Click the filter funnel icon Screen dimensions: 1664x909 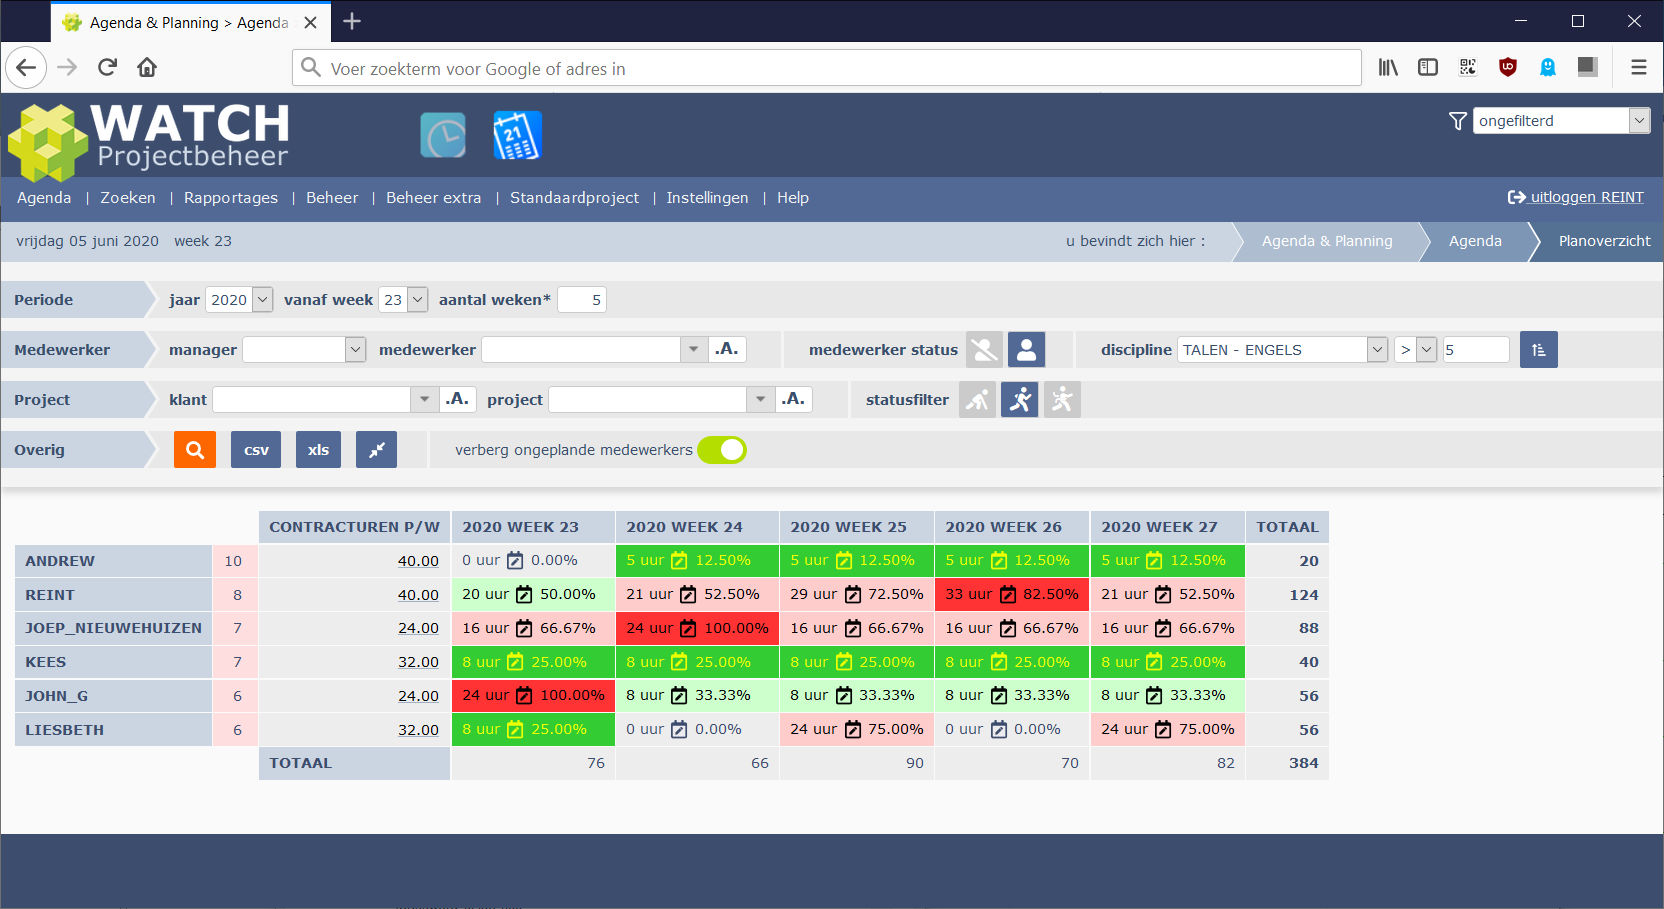tap(1458, 121)
